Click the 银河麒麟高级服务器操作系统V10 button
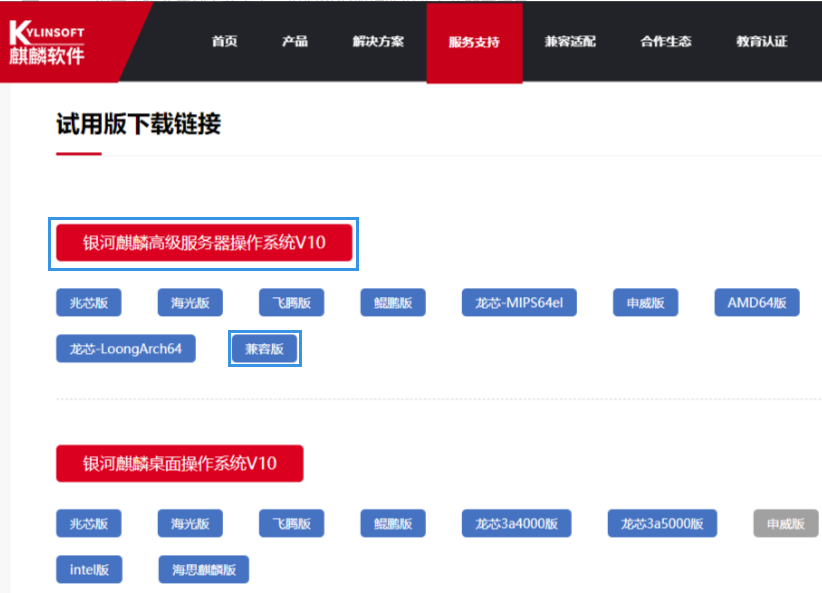 tap(204, 243)
